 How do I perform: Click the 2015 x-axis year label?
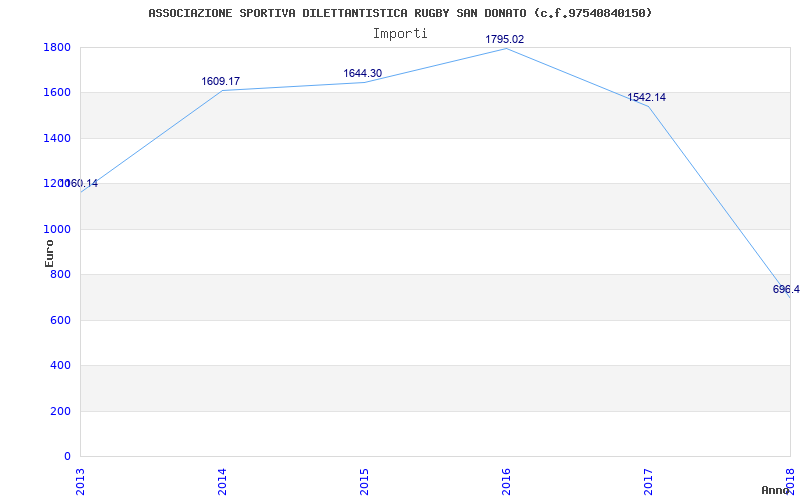tap(364, 481)
